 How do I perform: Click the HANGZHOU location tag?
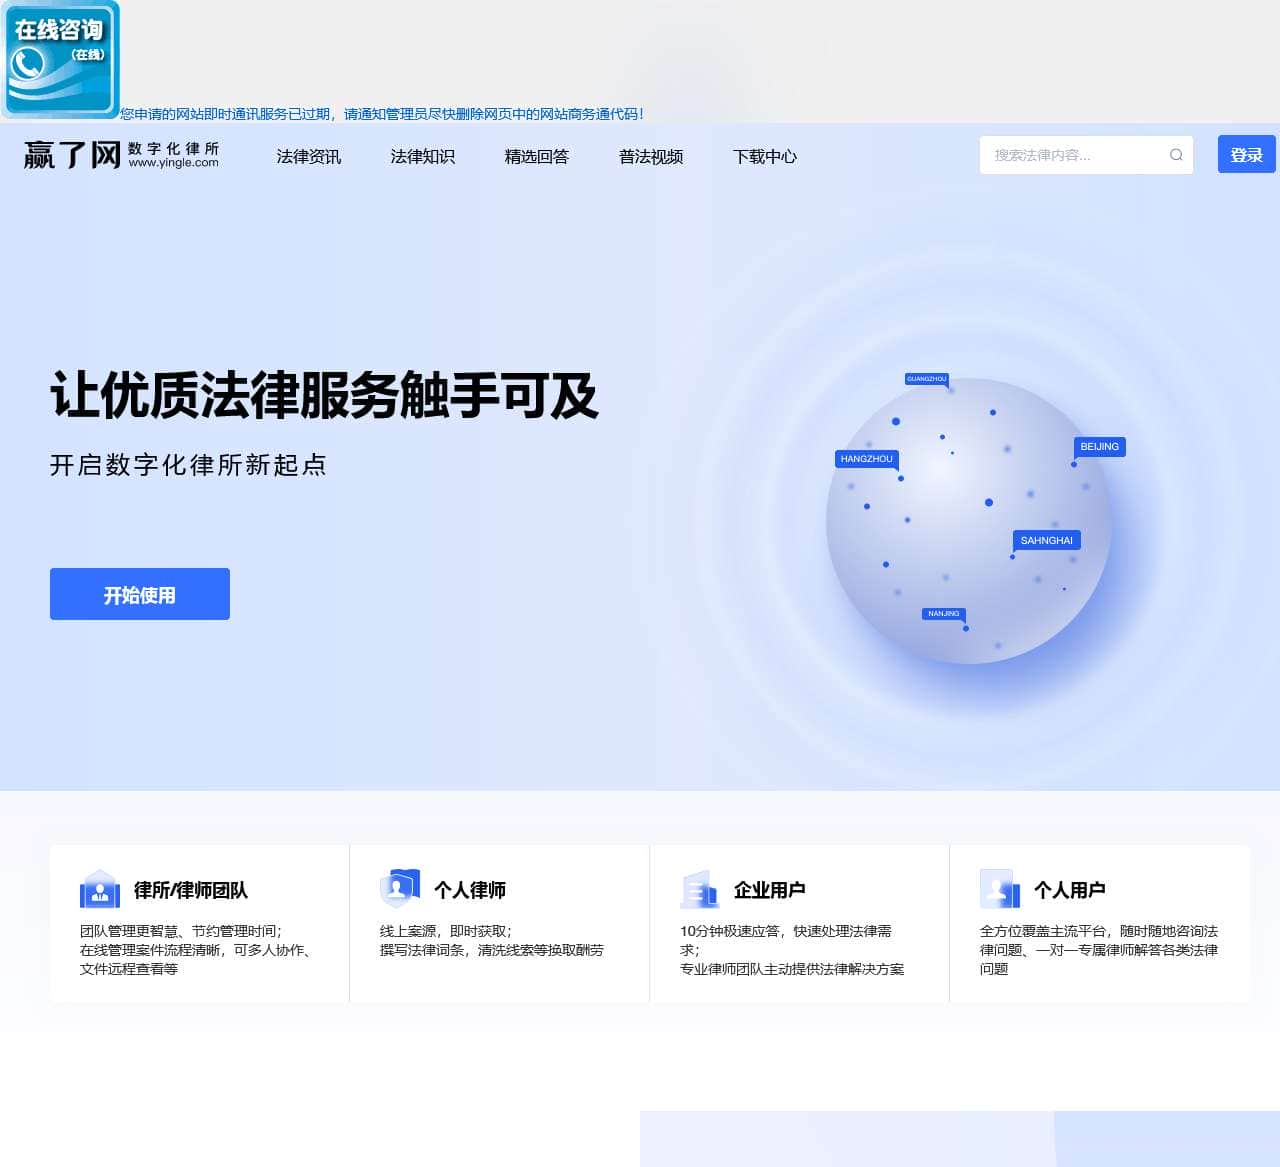point(866,460)
